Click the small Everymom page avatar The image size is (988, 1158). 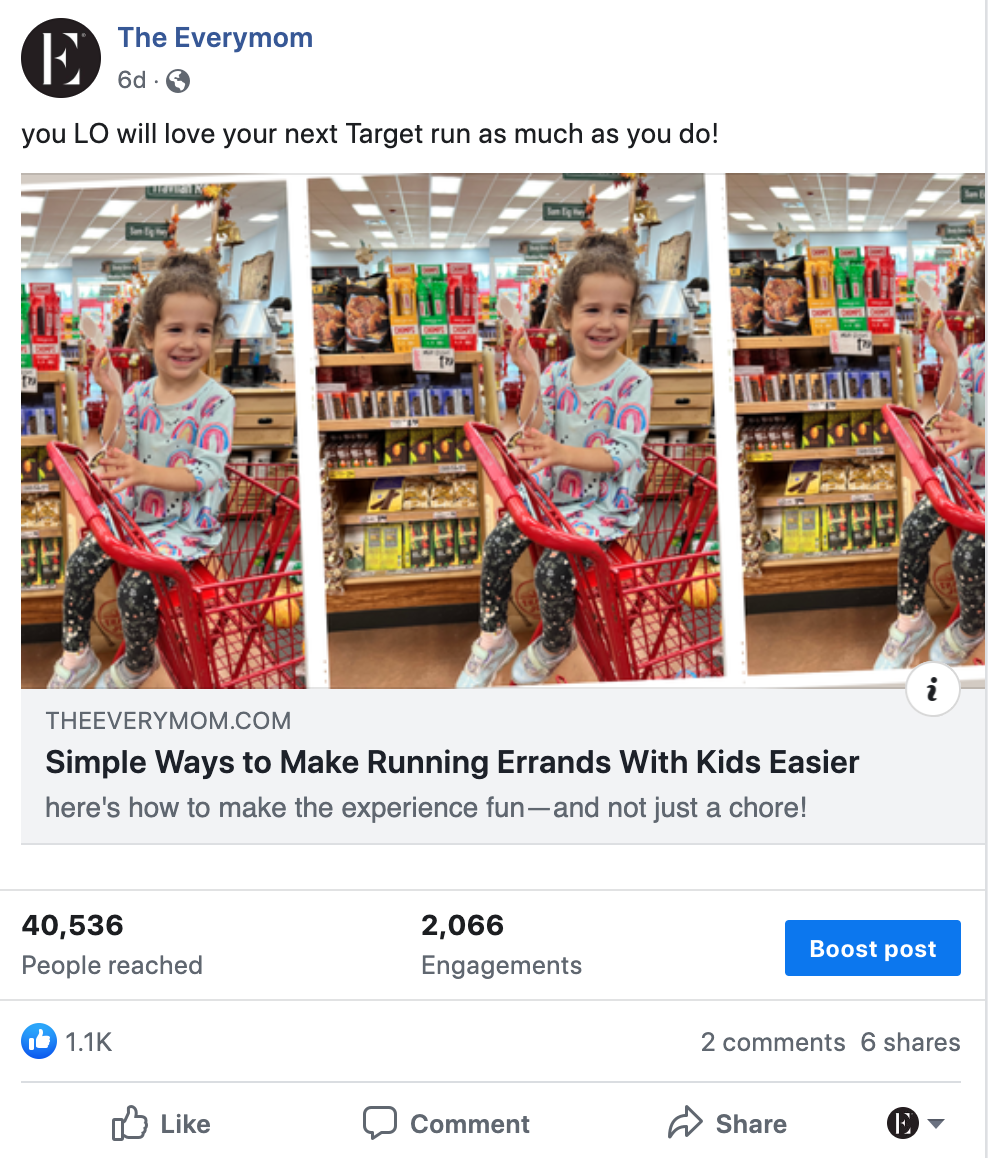[902, 1123]
